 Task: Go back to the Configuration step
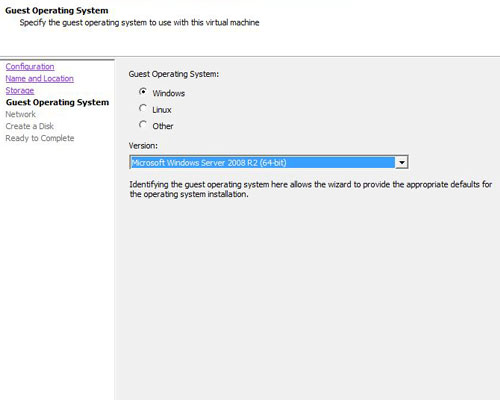(30, 66)
